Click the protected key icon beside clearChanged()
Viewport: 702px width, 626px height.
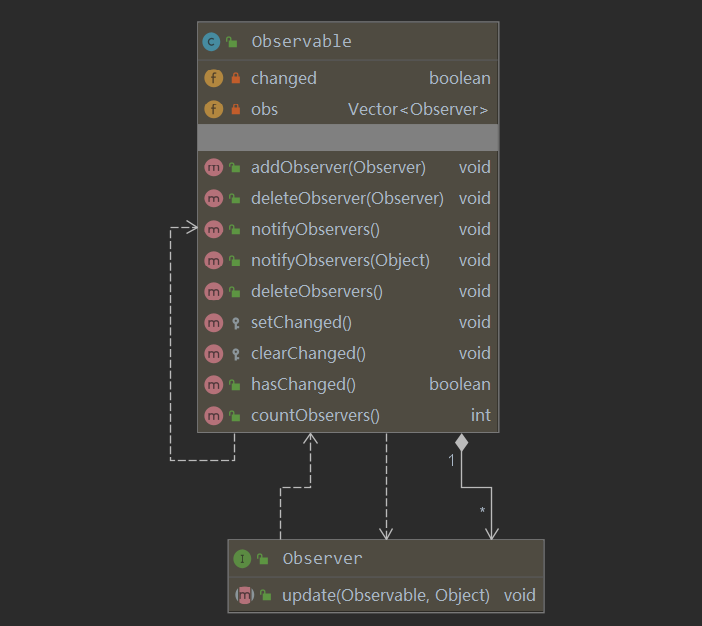pos(235,353)
